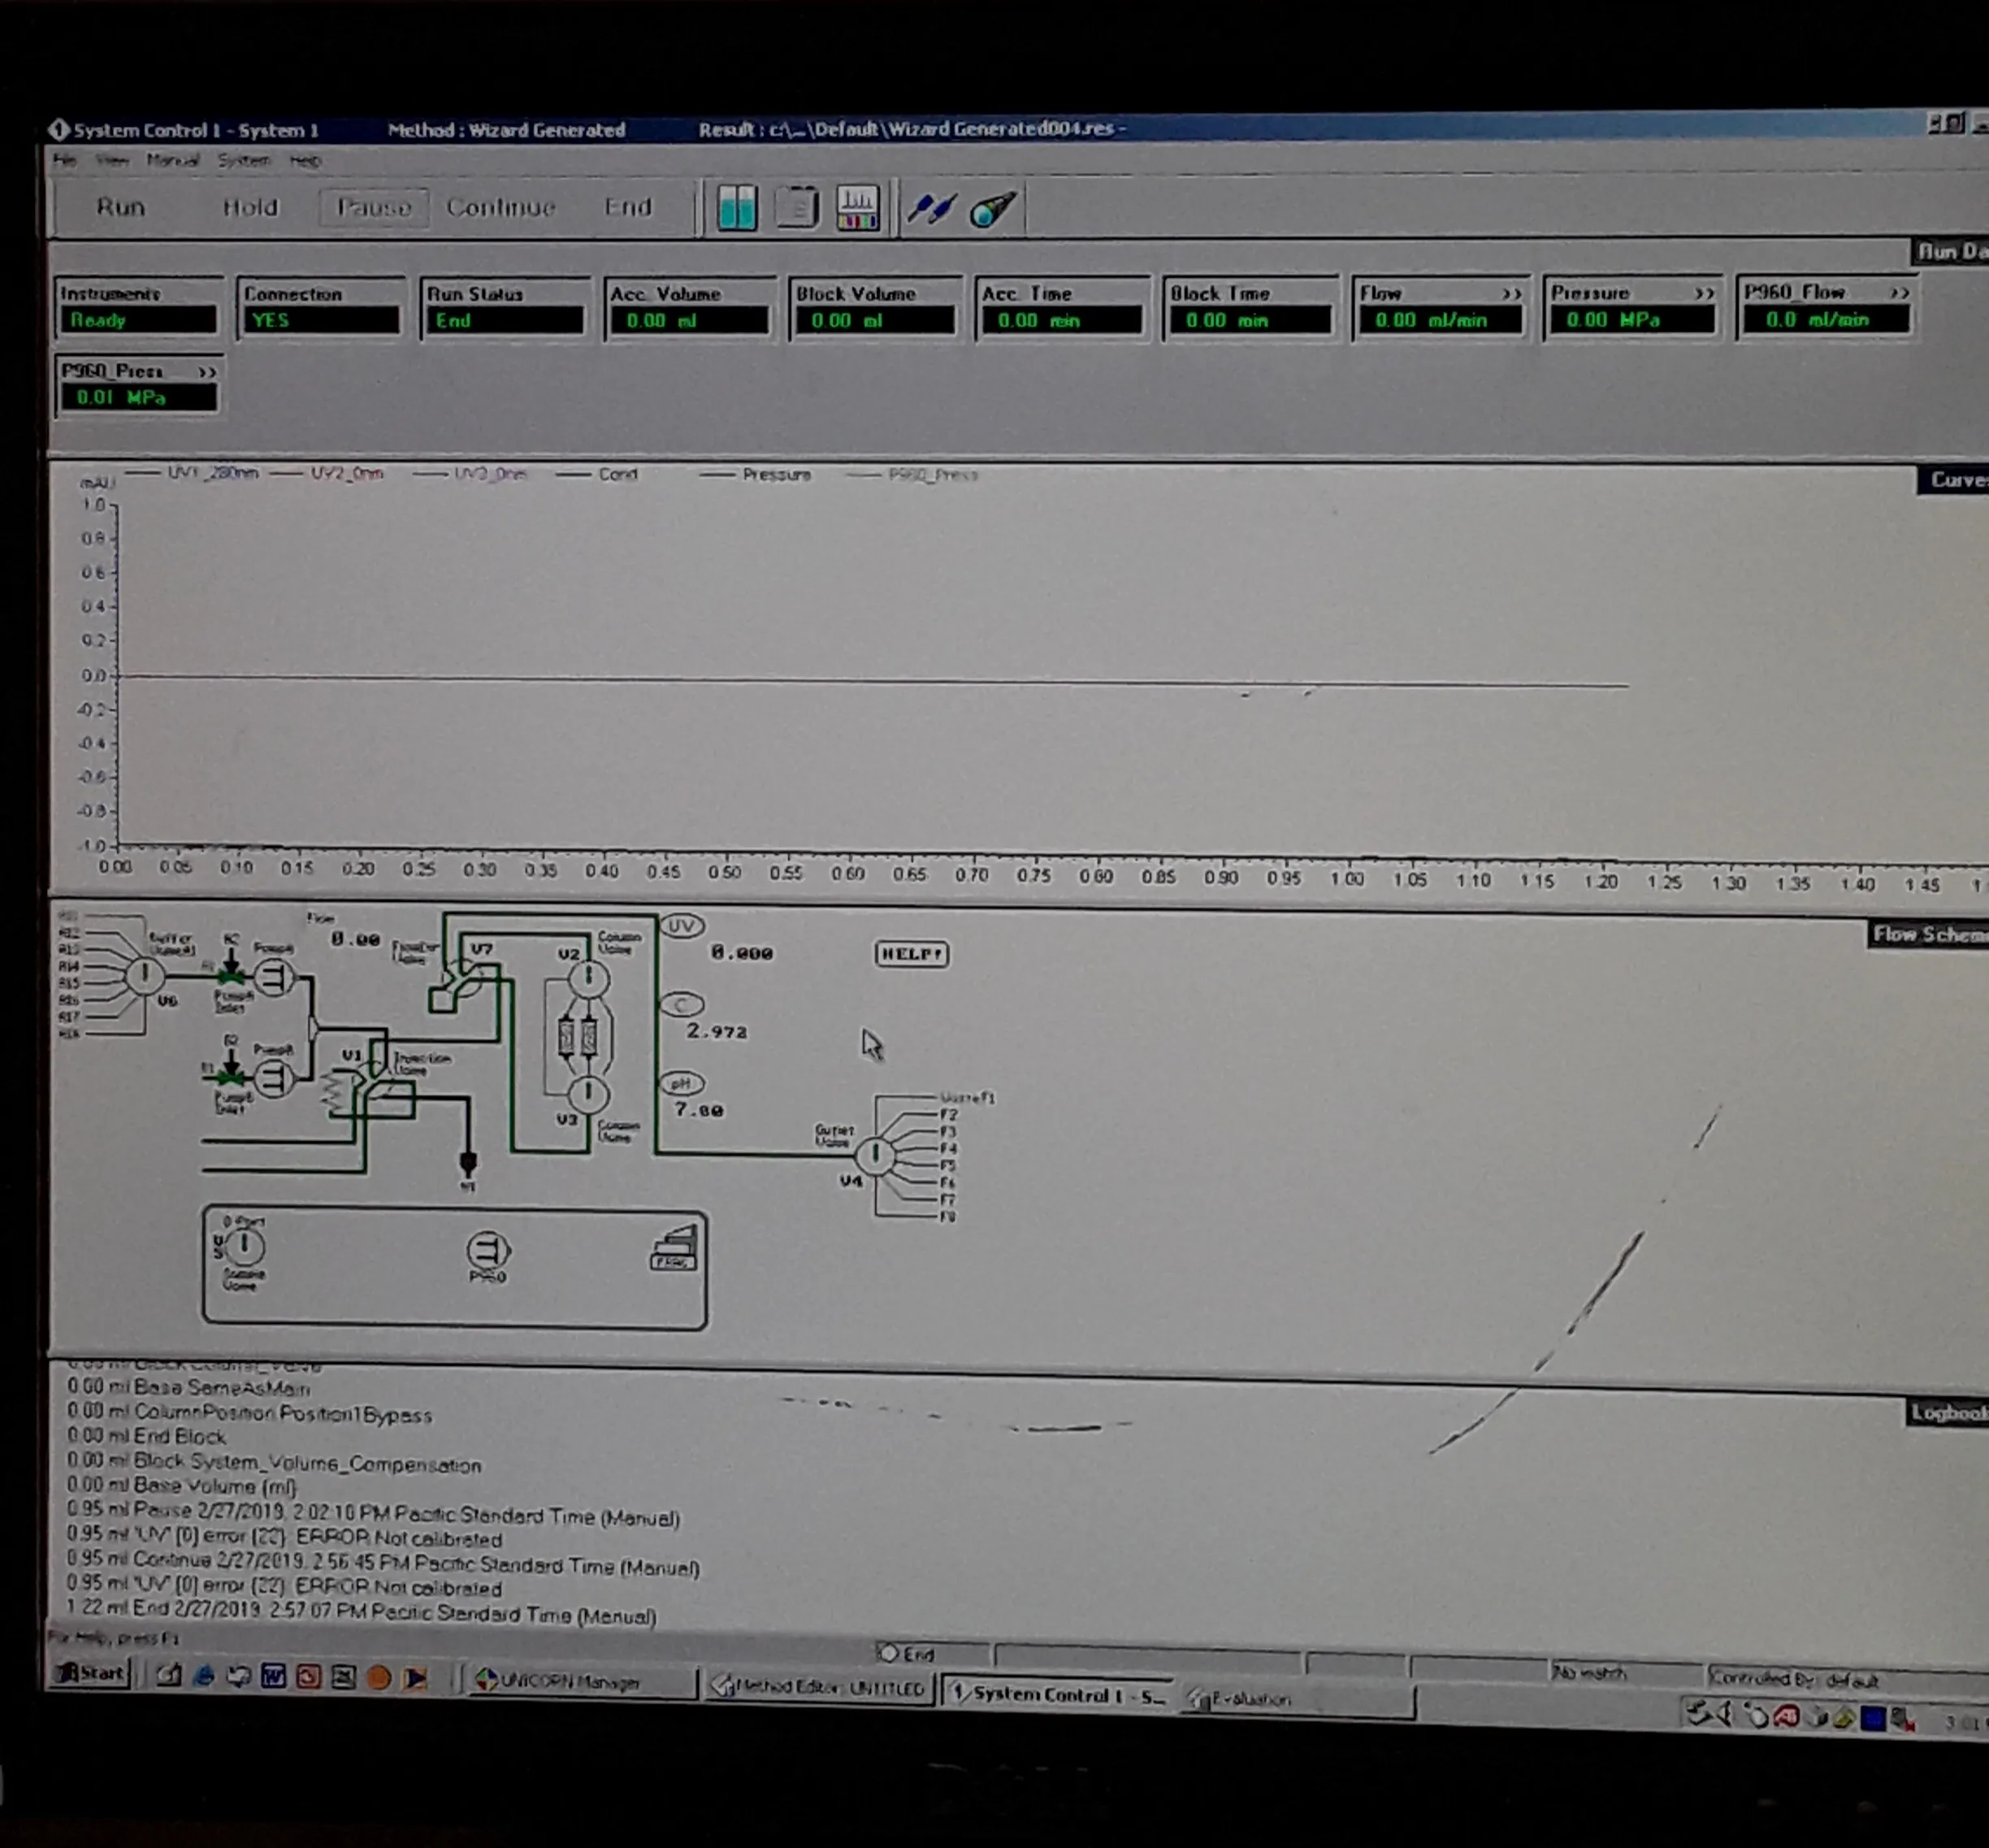Expand the Flow readout arrows

click(x=1512, y=294)
